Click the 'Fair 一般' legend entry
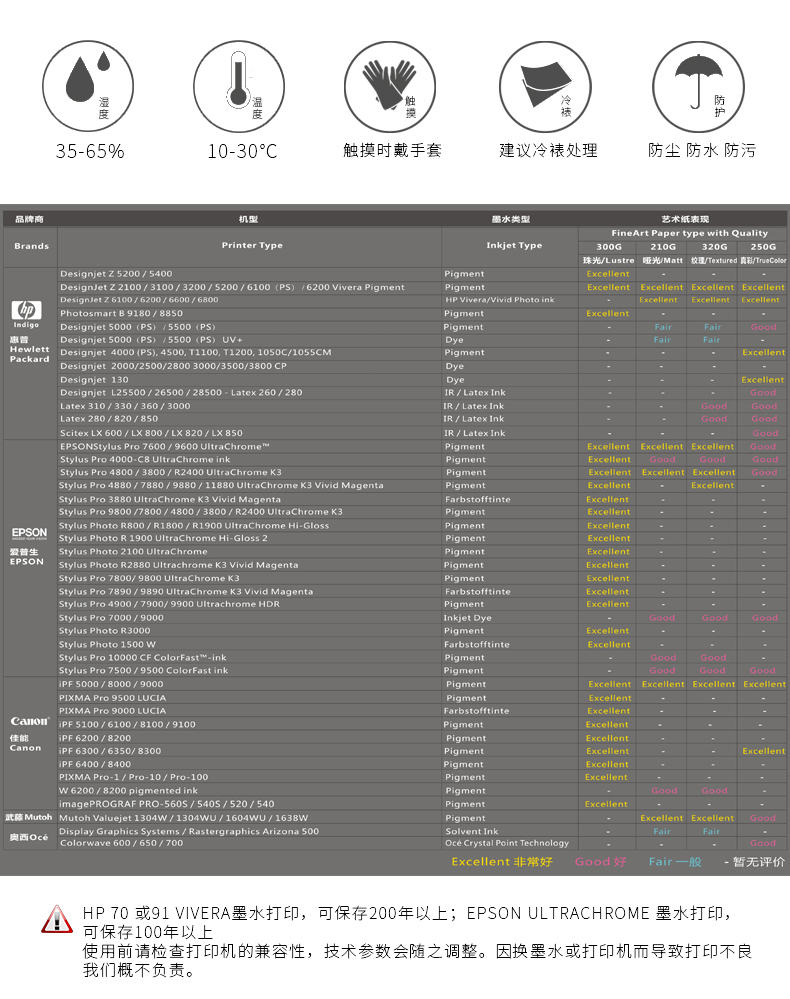Viewport: 790px width, 999px height. (675, 862)
